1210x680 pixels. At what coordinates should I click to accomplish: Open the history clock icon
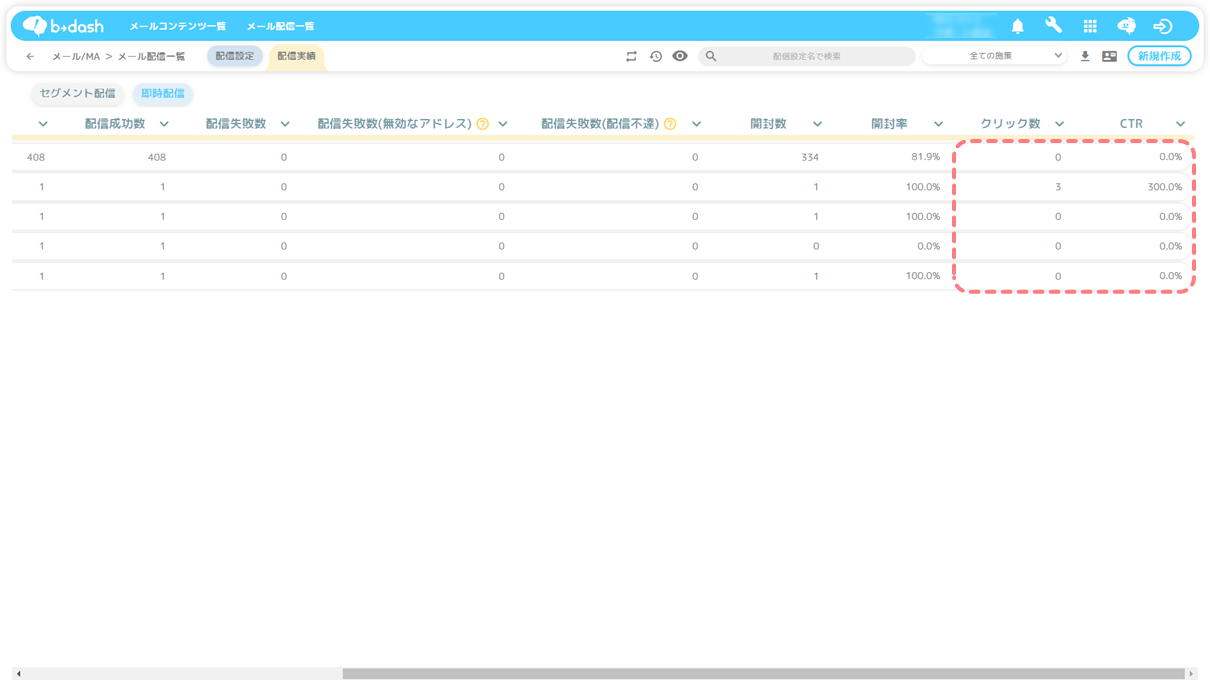coord(656,57)
